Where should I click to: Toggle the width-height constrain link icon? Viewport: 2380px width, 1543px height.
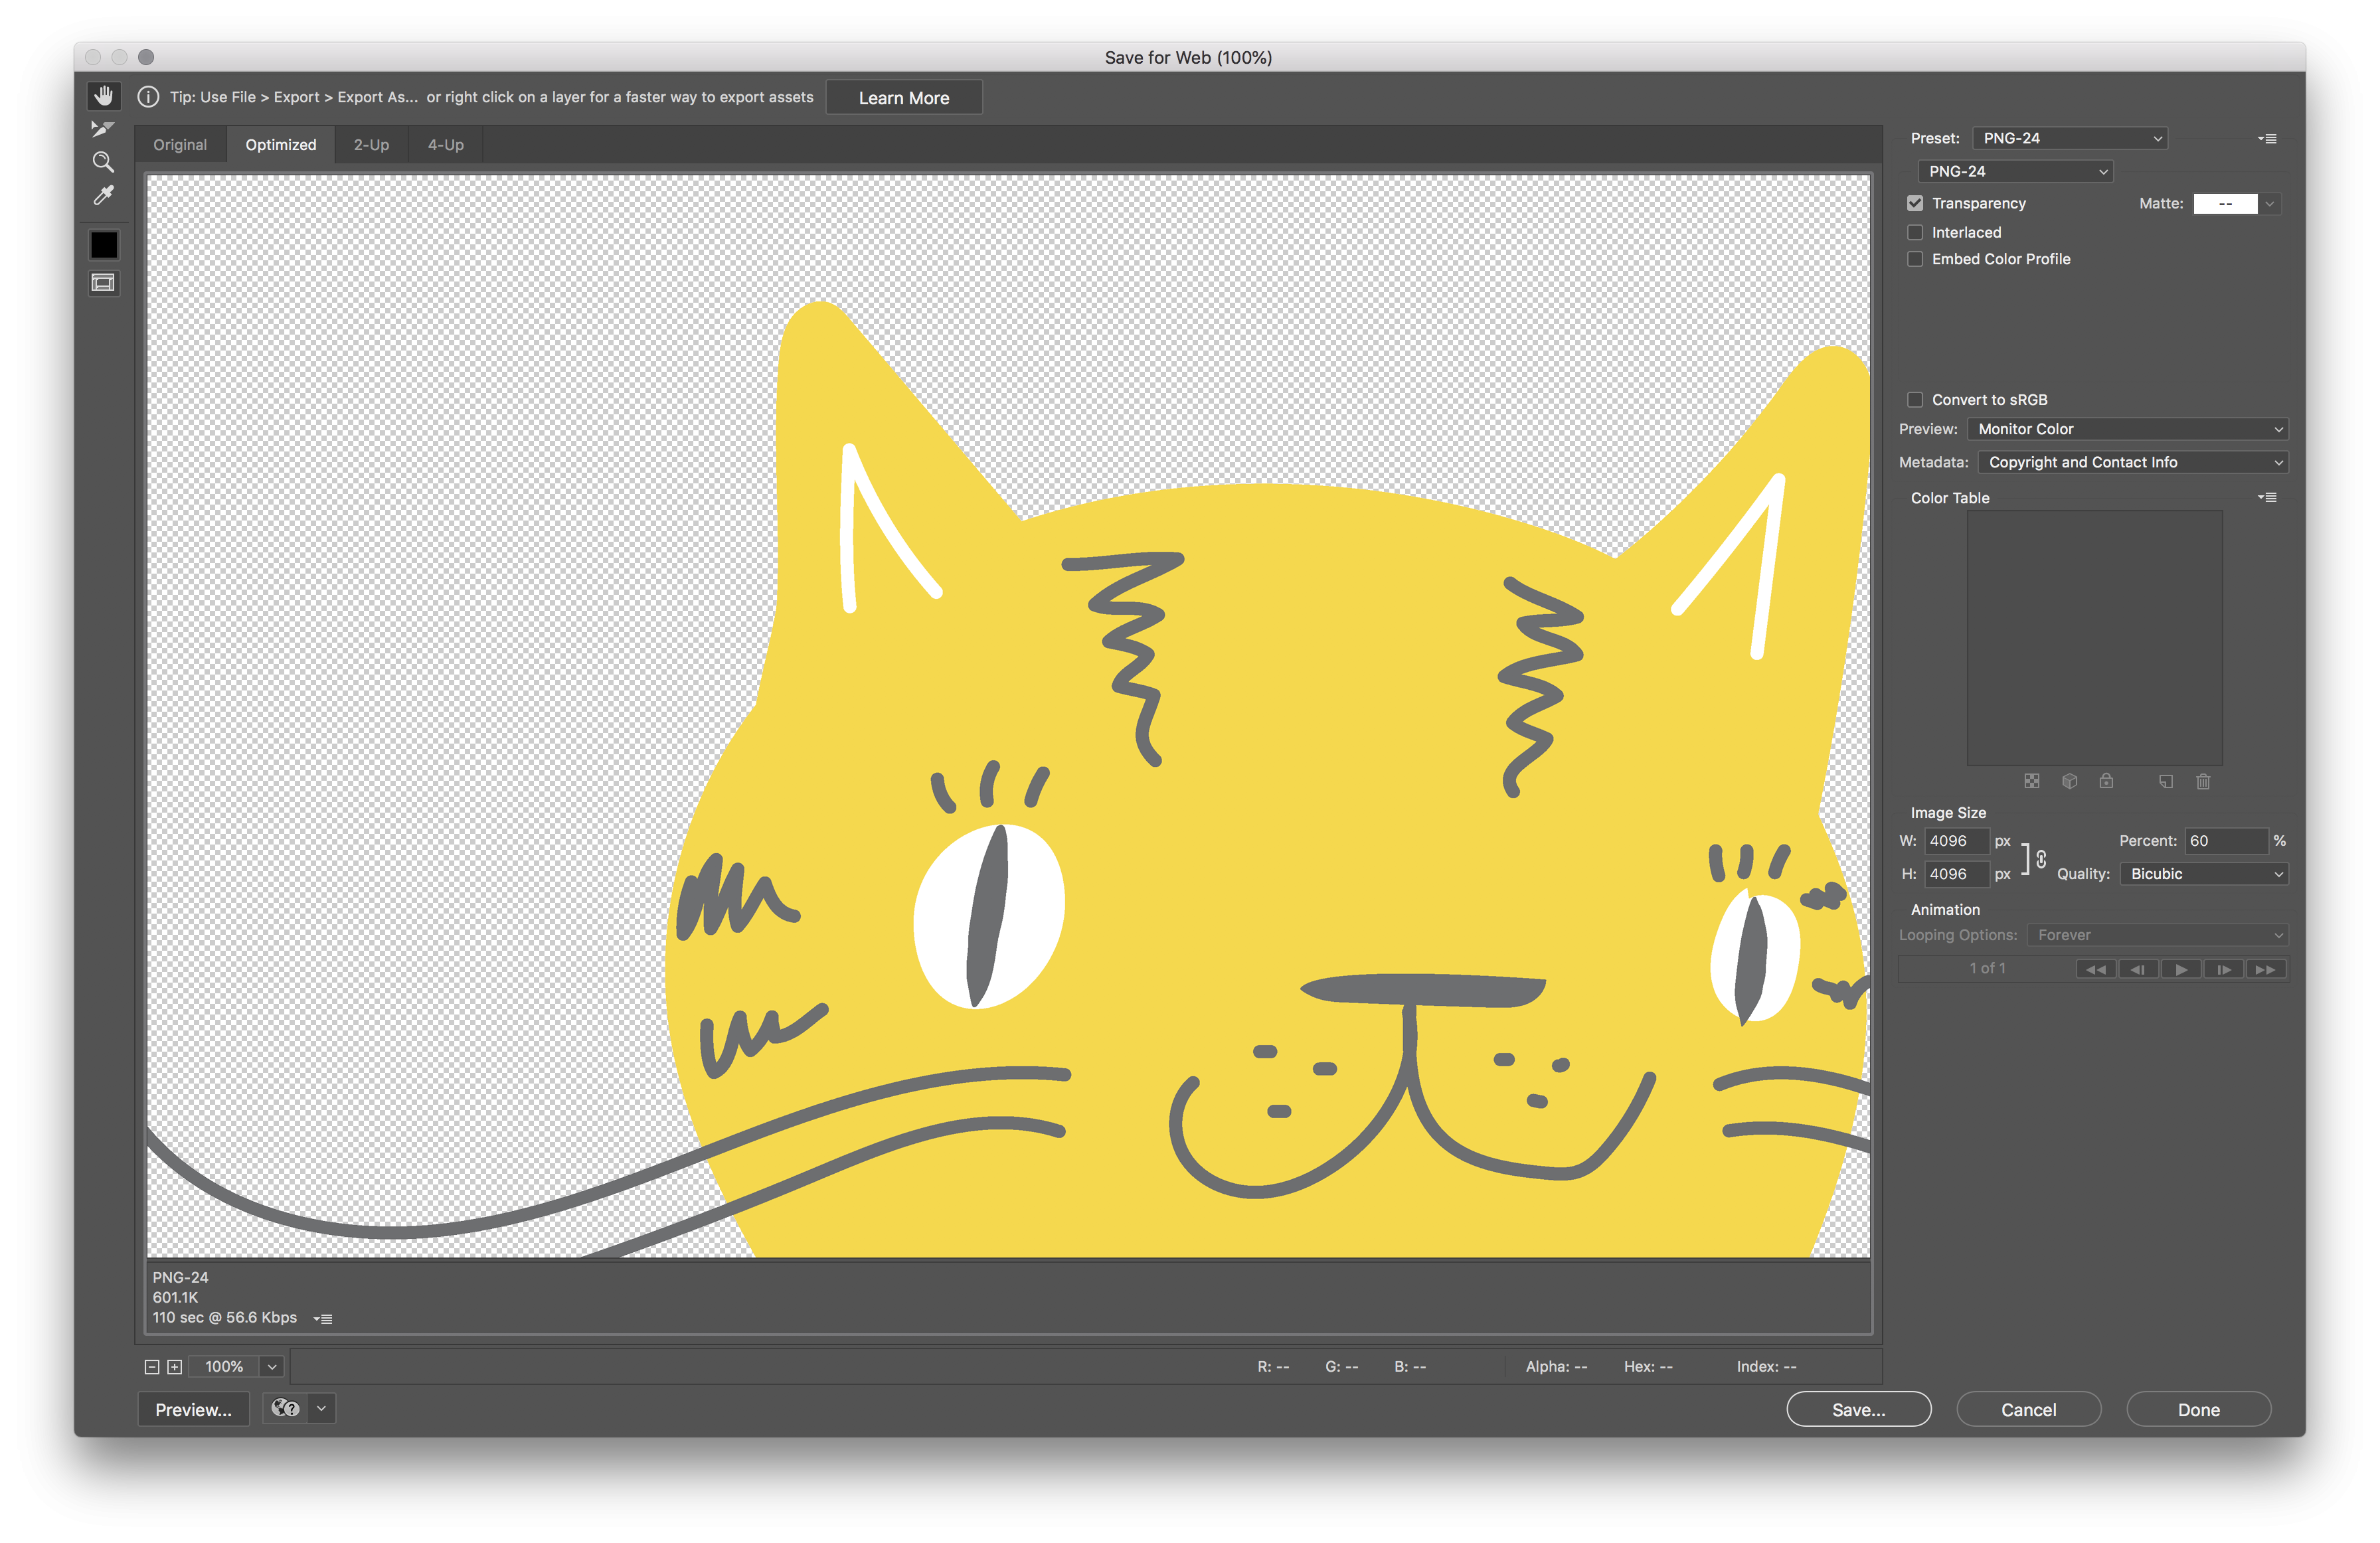2041,859
